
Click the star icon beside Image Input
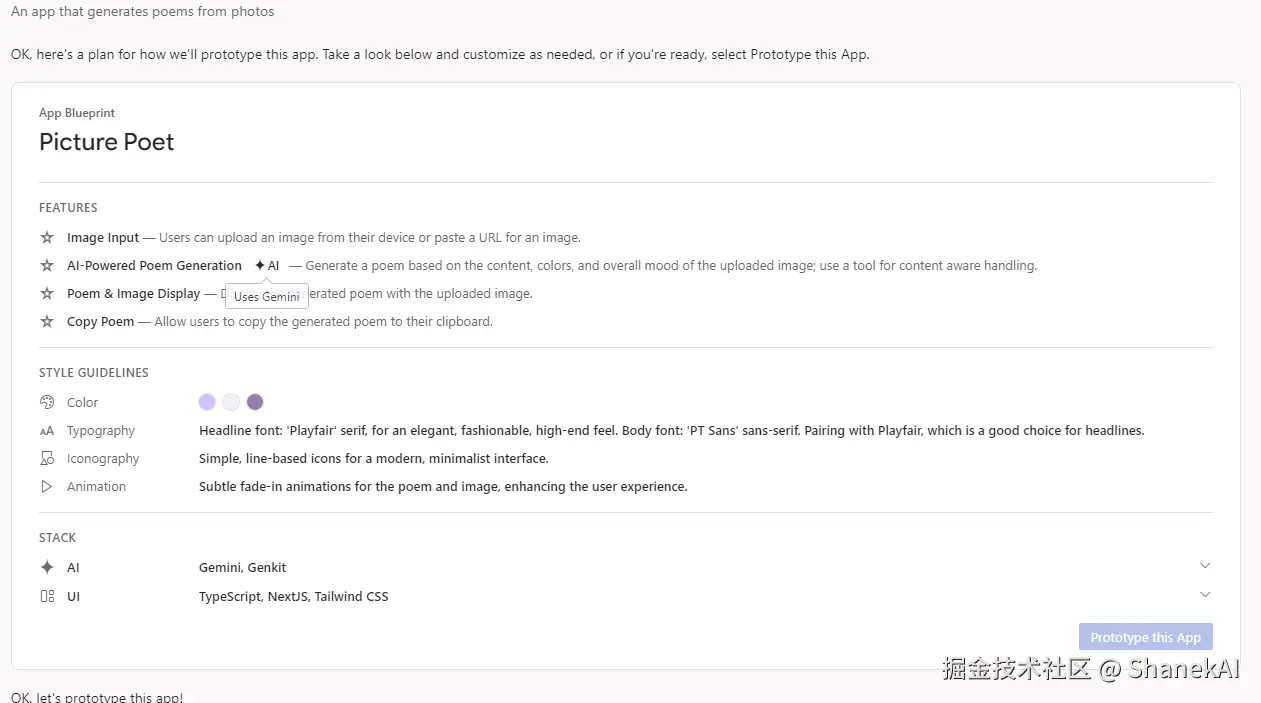47,238
